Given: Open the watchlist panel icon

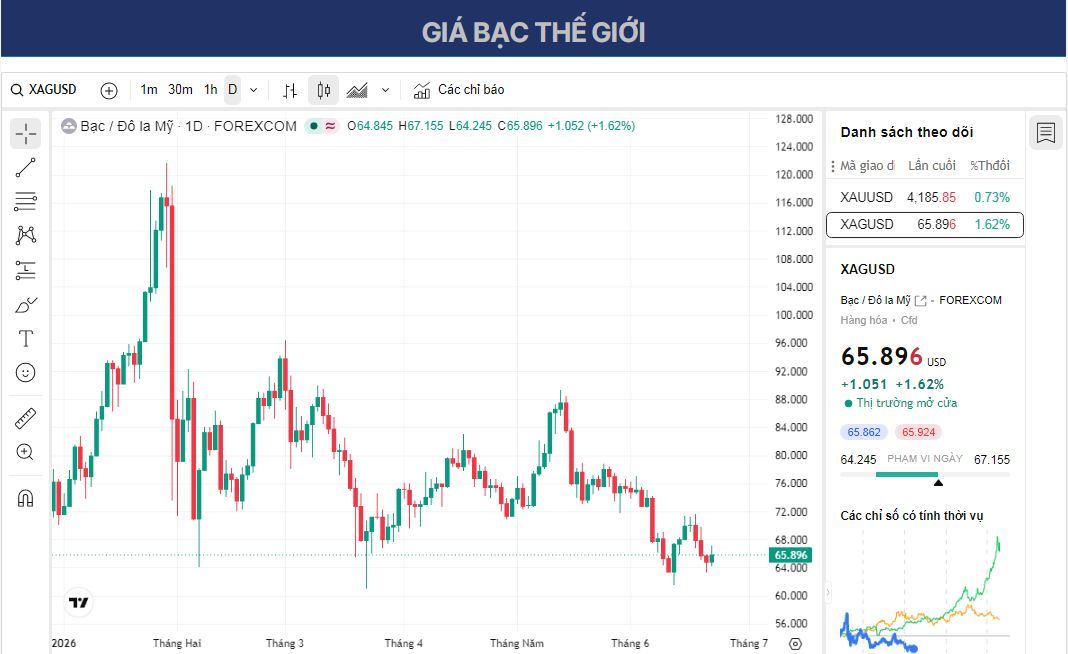Looking at the screenshot, I should pos(1046,132).
